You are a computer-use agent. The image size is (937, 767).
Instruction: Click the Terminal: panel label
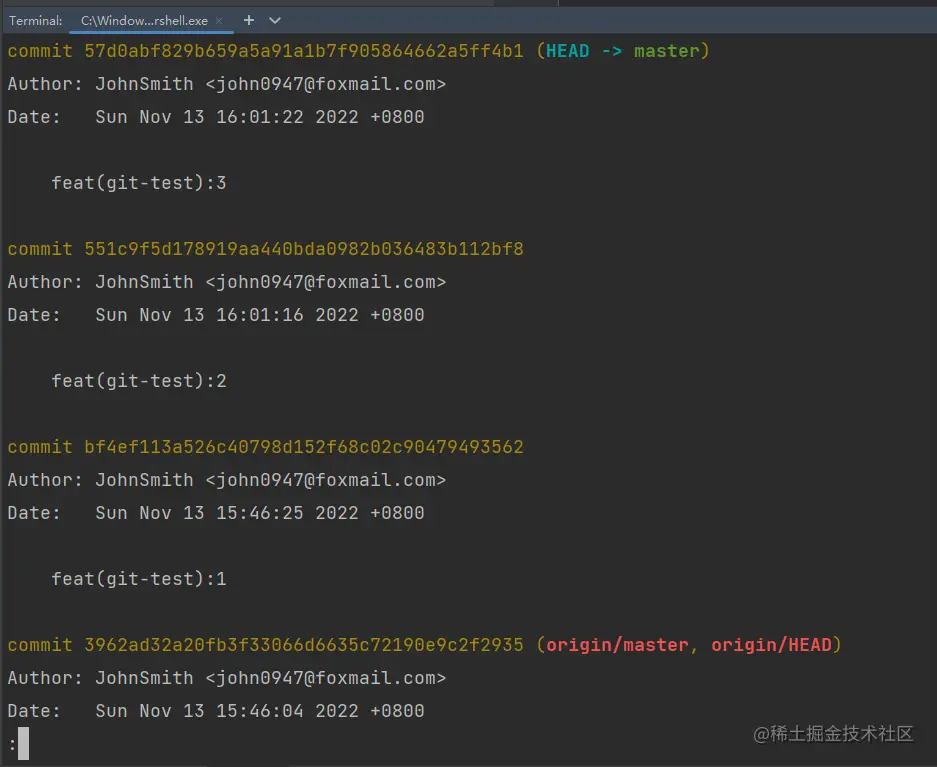point(35,21)
